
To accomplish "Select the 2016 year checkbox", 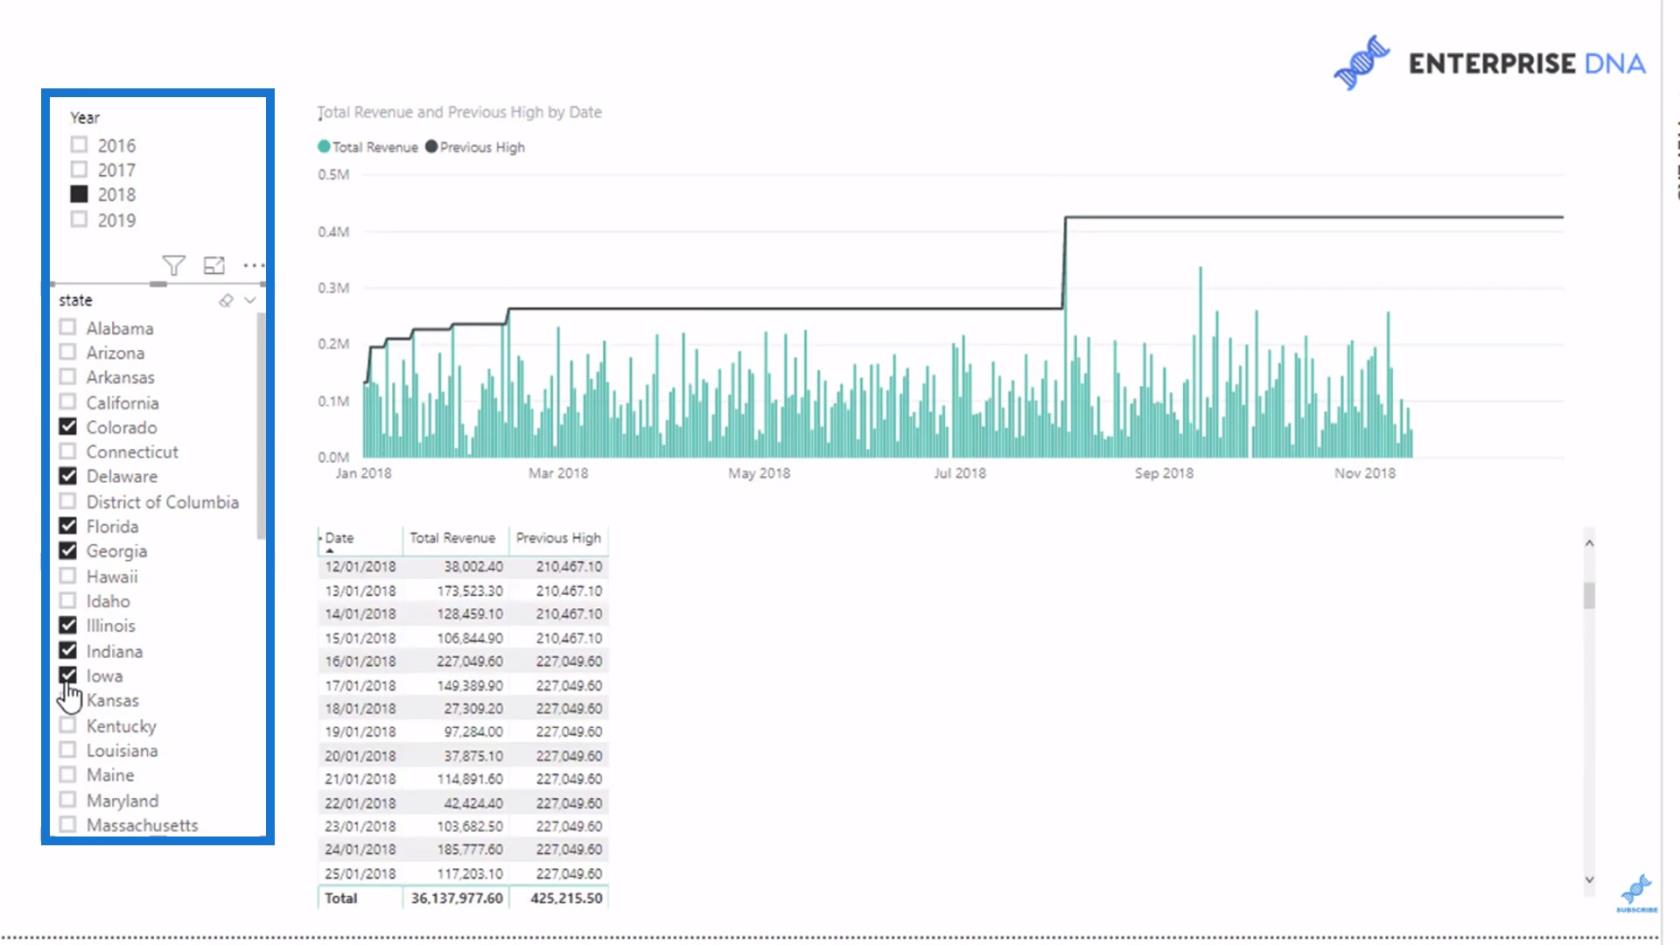I will [79, 145].
